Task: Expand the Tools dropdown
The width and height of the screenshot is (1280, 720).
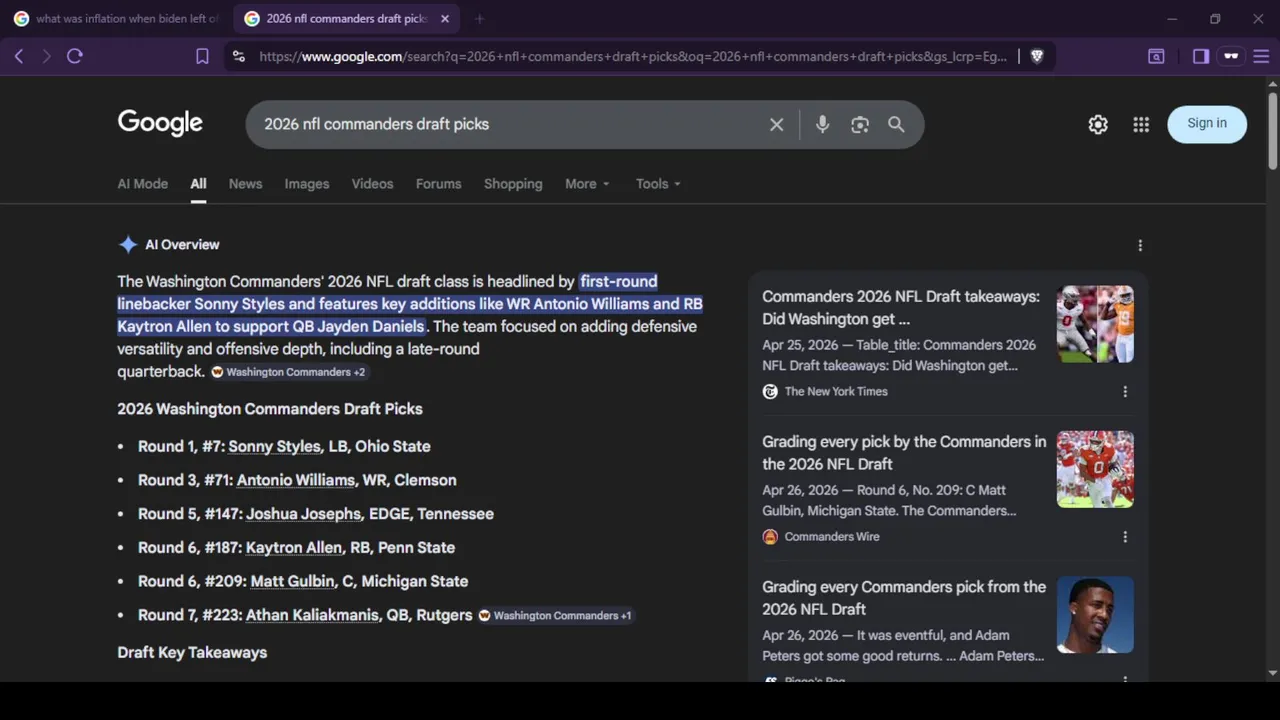Action: [x=658, y=184]
